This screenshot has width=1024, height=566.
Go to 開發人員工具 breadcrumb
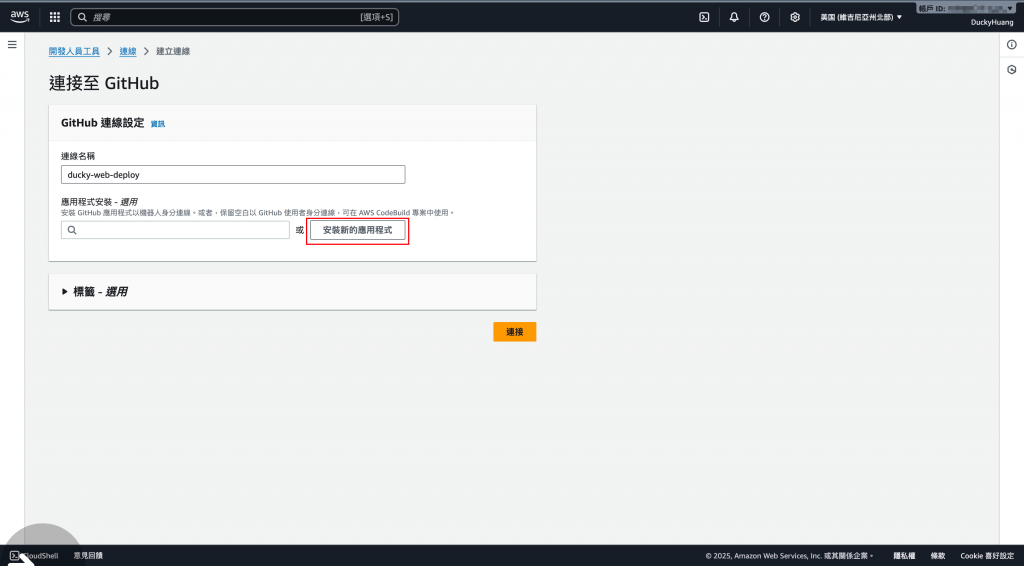74,51
